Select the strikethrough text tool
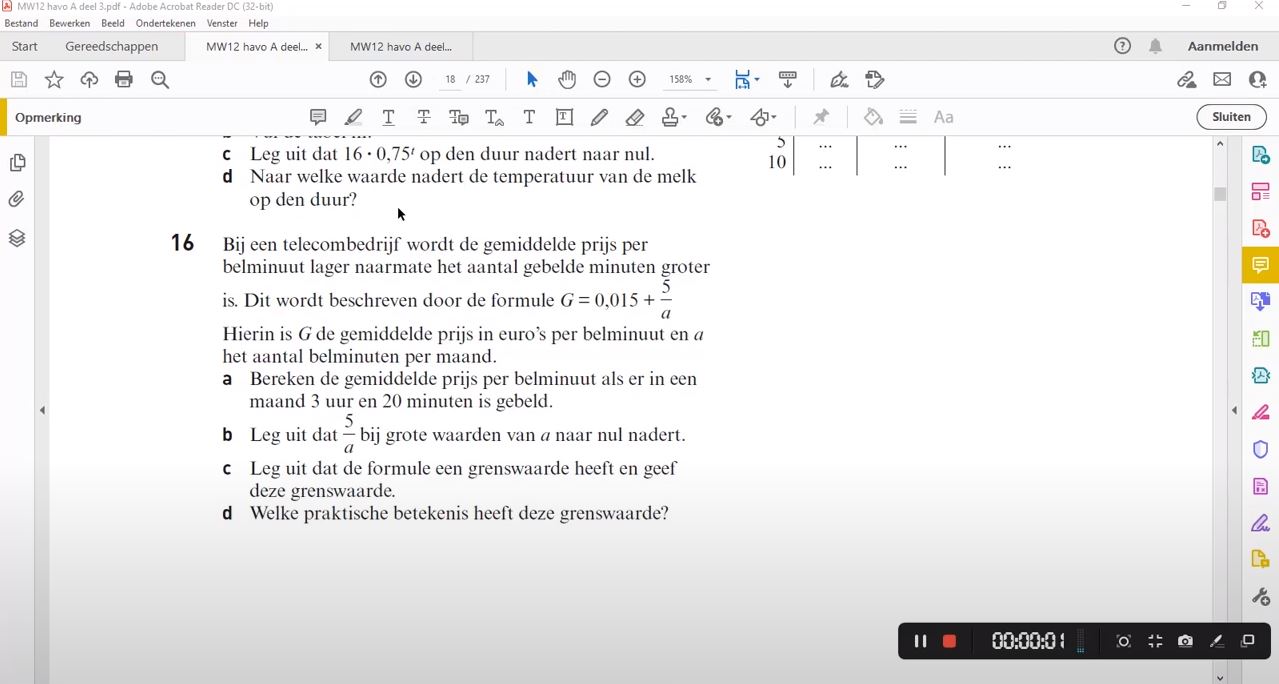Screen dimensions: 1279x684 pyautogui.click(x=424, y=117)
